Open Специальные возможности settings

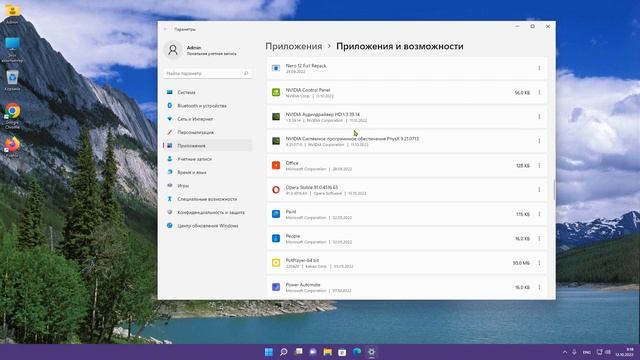(207, 199)
